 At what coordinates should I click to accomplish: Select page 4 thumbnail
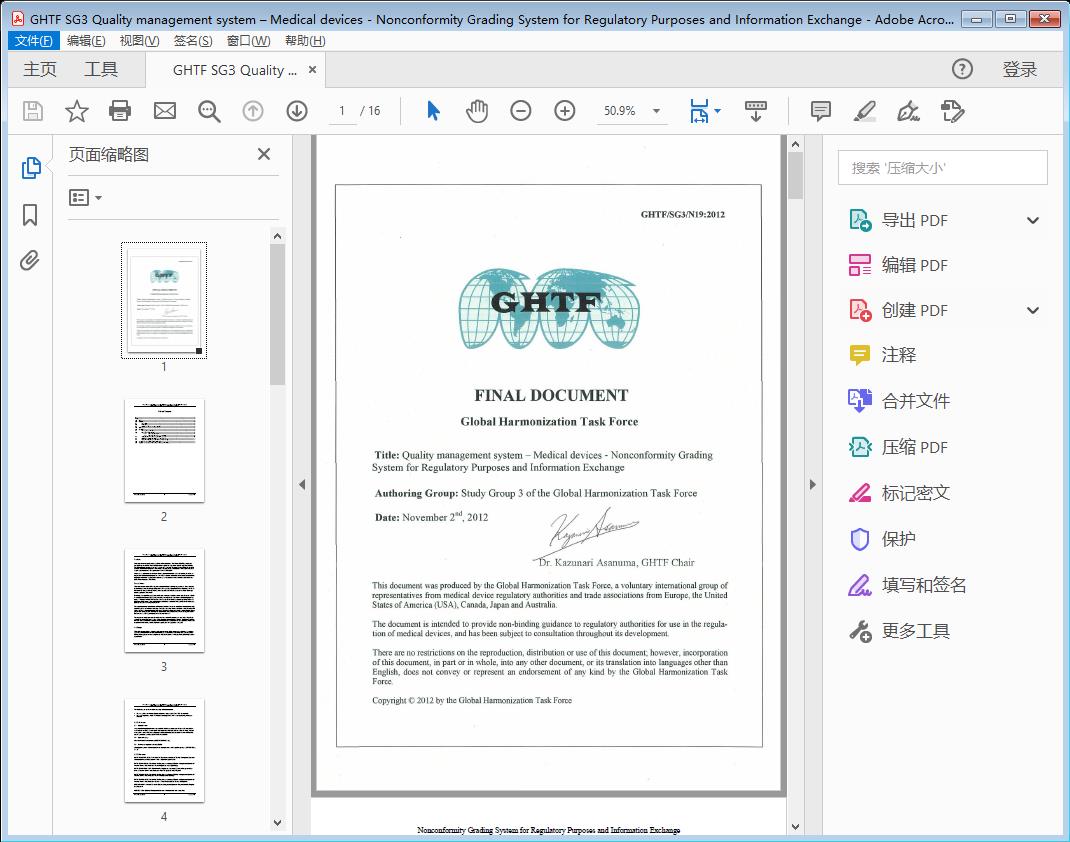click(164, 751)
